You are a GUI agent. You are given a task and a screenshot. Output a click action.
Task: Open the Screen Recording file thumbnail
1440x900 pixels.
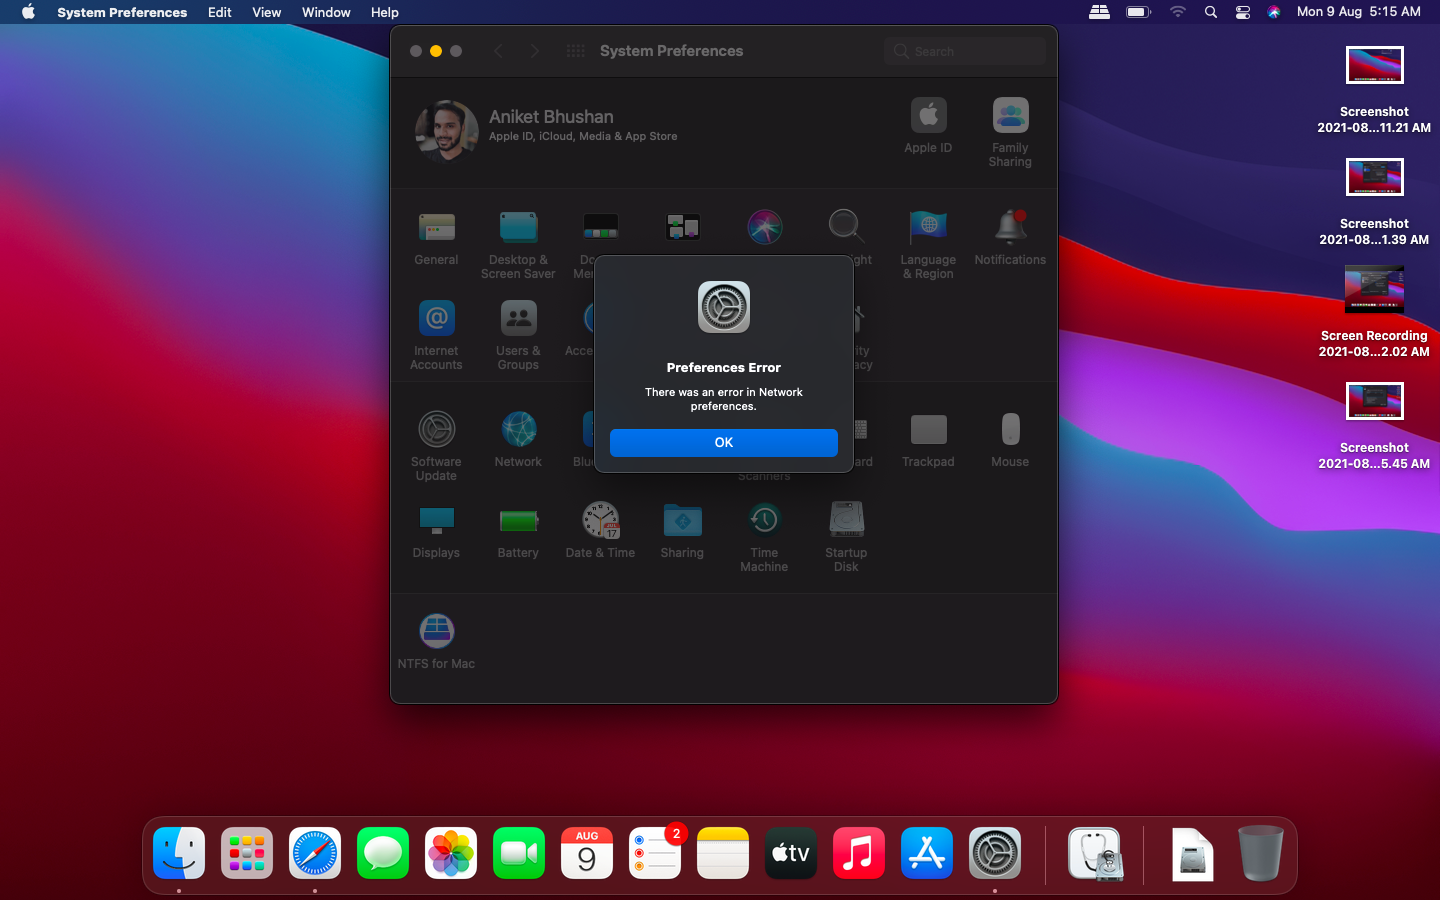click(1374, 290)
